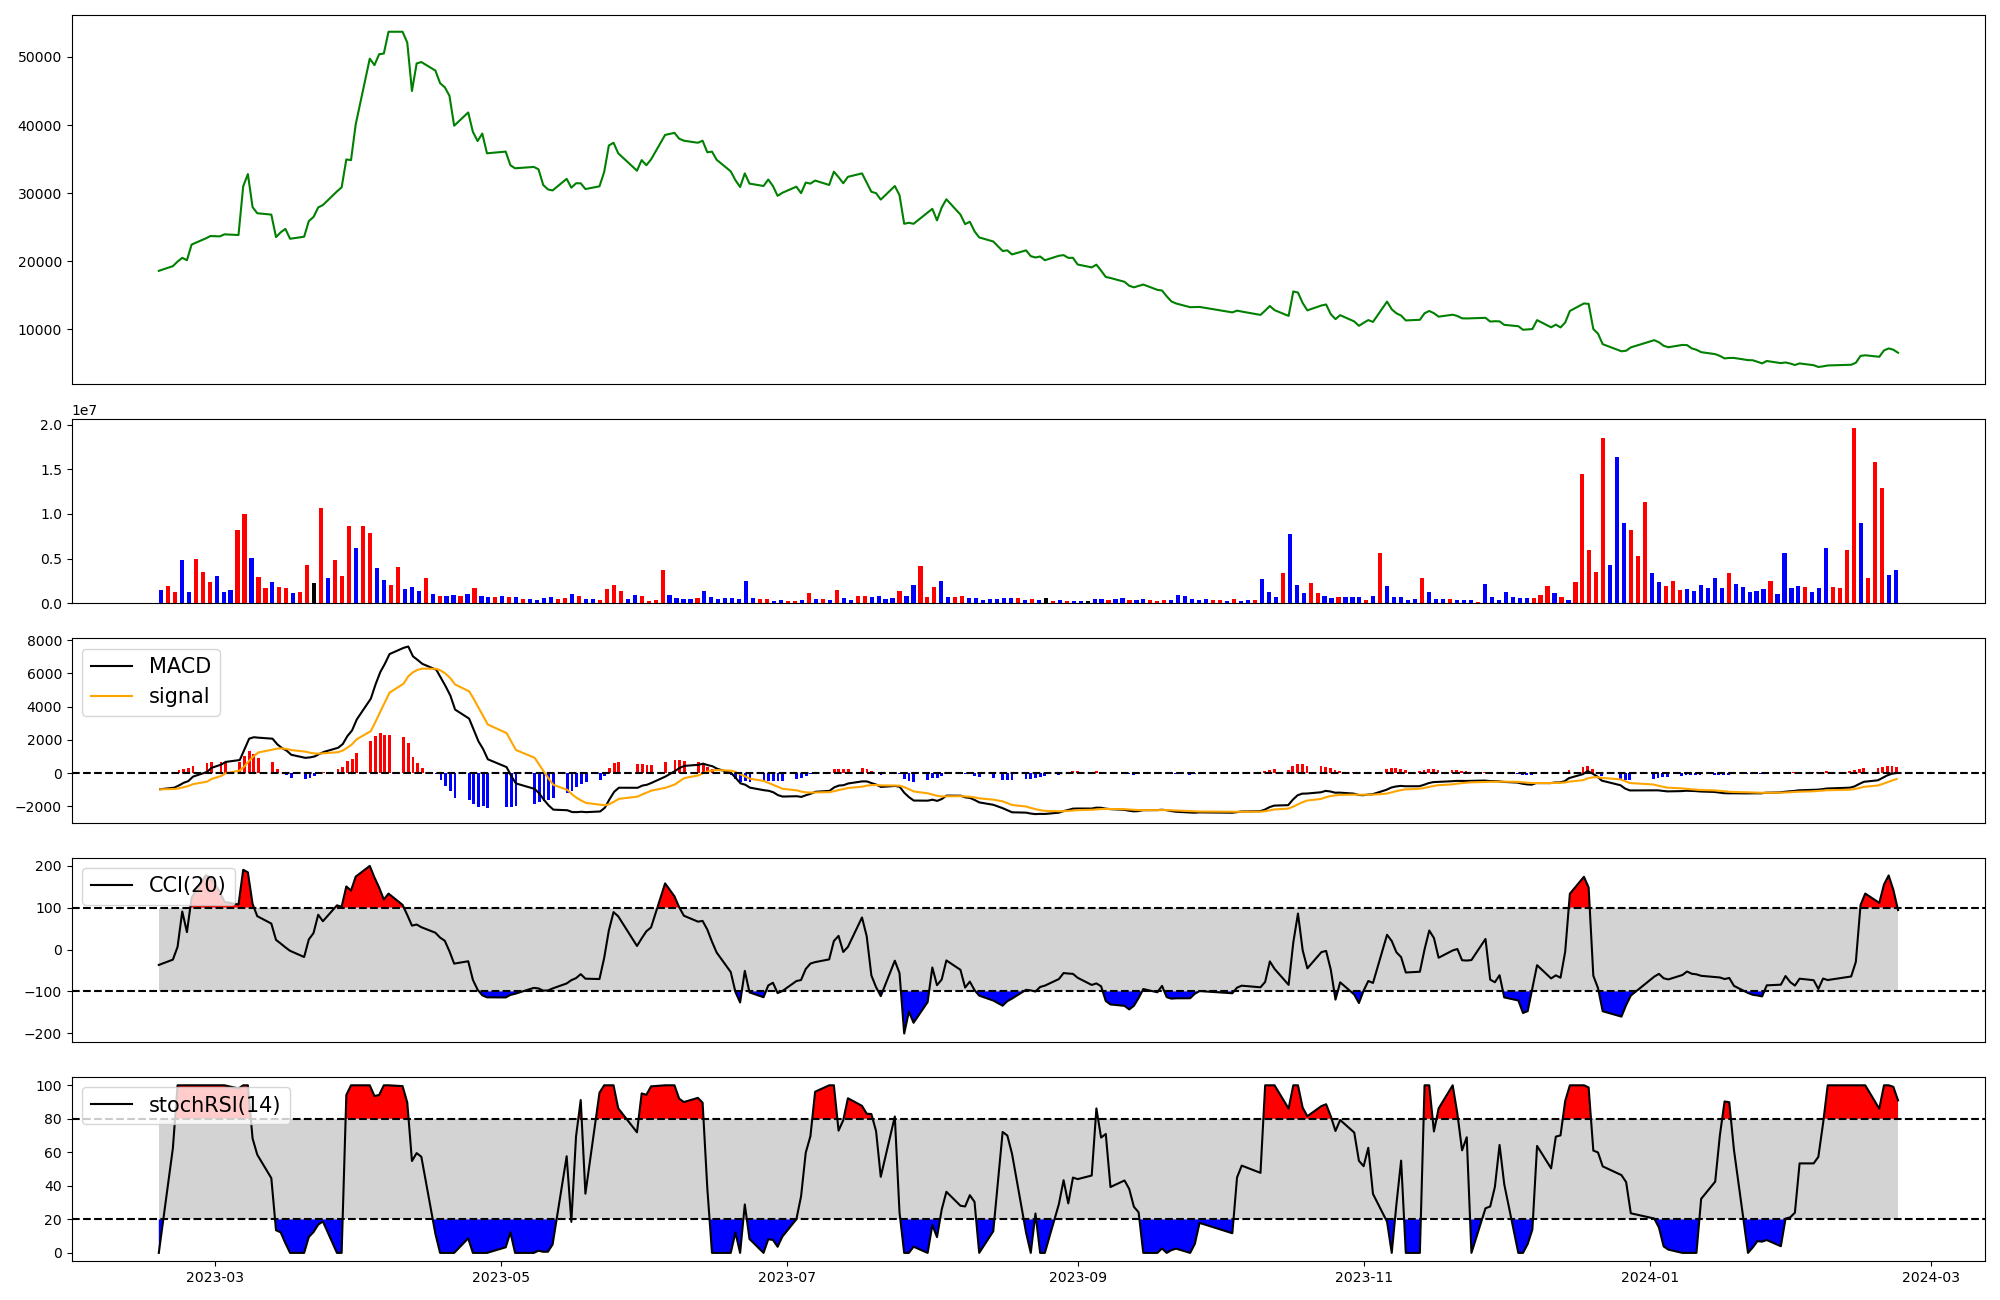
Task: Click the 2023-03 date tick label
Action: pos(215,1277)
